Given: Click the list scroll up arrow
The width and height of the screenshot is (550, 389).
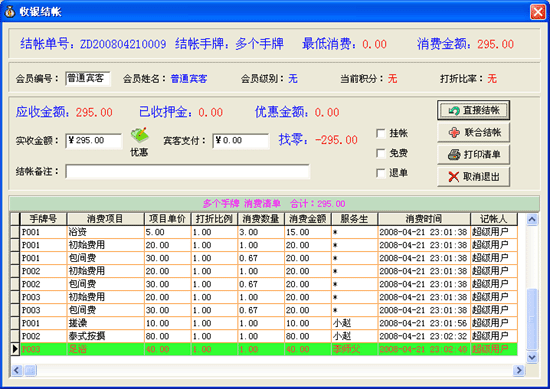Looking at the screenshot, I should tap(532, 220).
